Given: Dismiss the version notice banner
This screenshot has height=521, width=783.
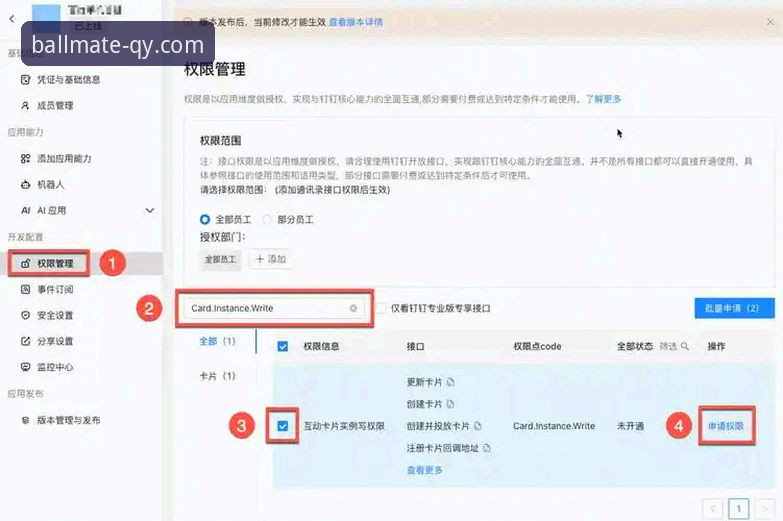Looking at the screenshot, I should click(771, 22).
